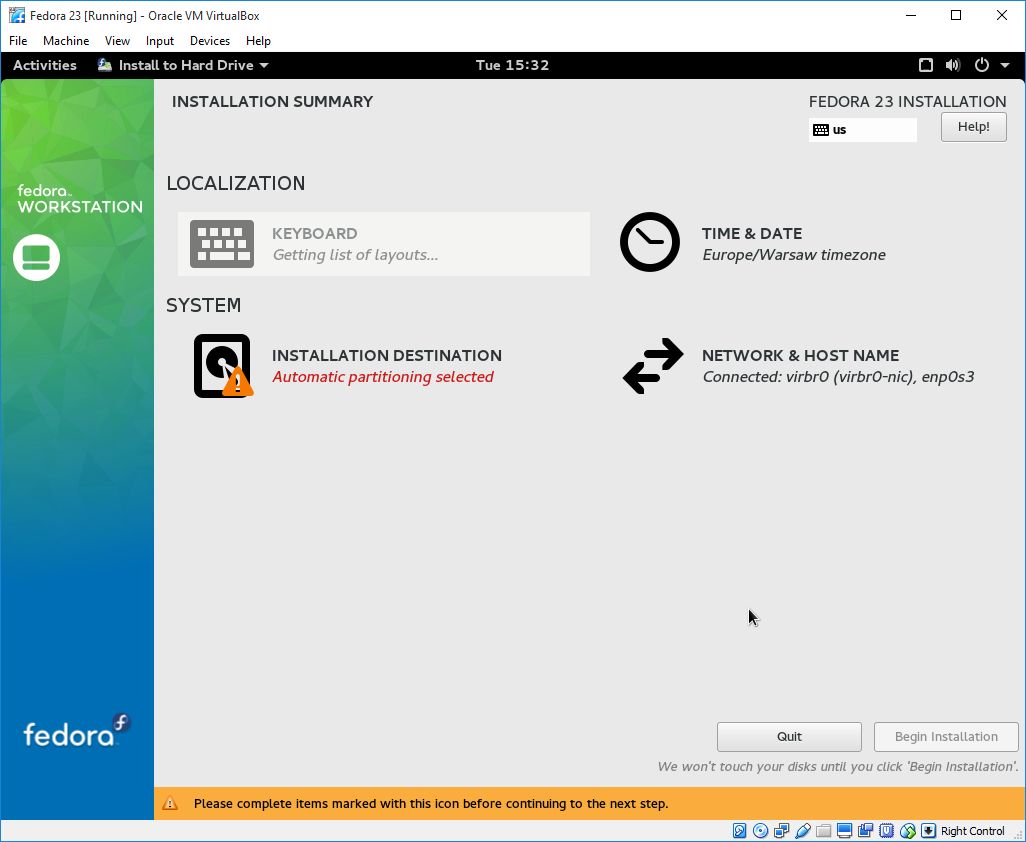Click the power icon in top bar

(x=982, y=65)
